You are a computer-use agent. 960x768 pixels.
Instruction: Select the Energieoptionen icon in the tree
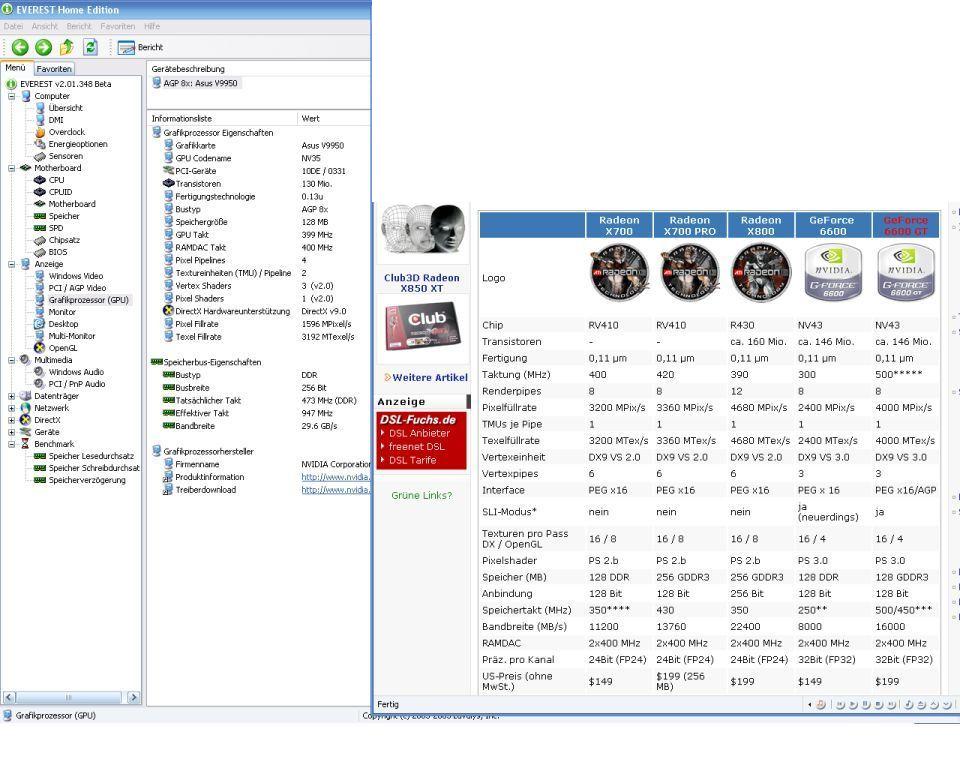(x=40, y=144)
